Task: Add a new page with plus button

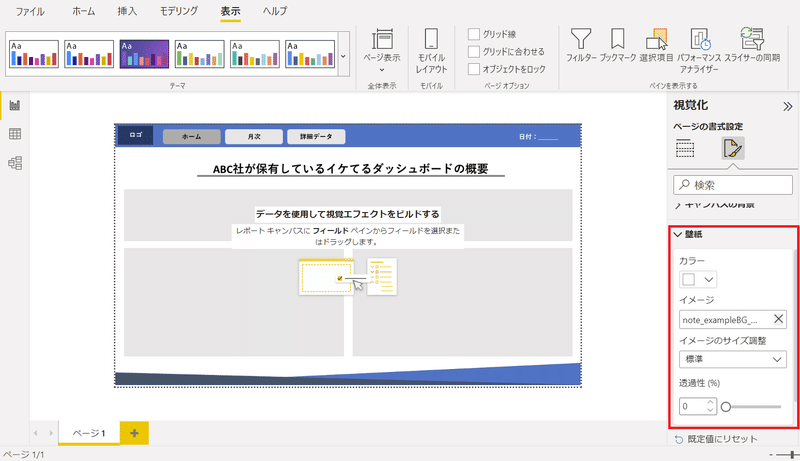Action: pyautogui.click(x=134, y=433)
